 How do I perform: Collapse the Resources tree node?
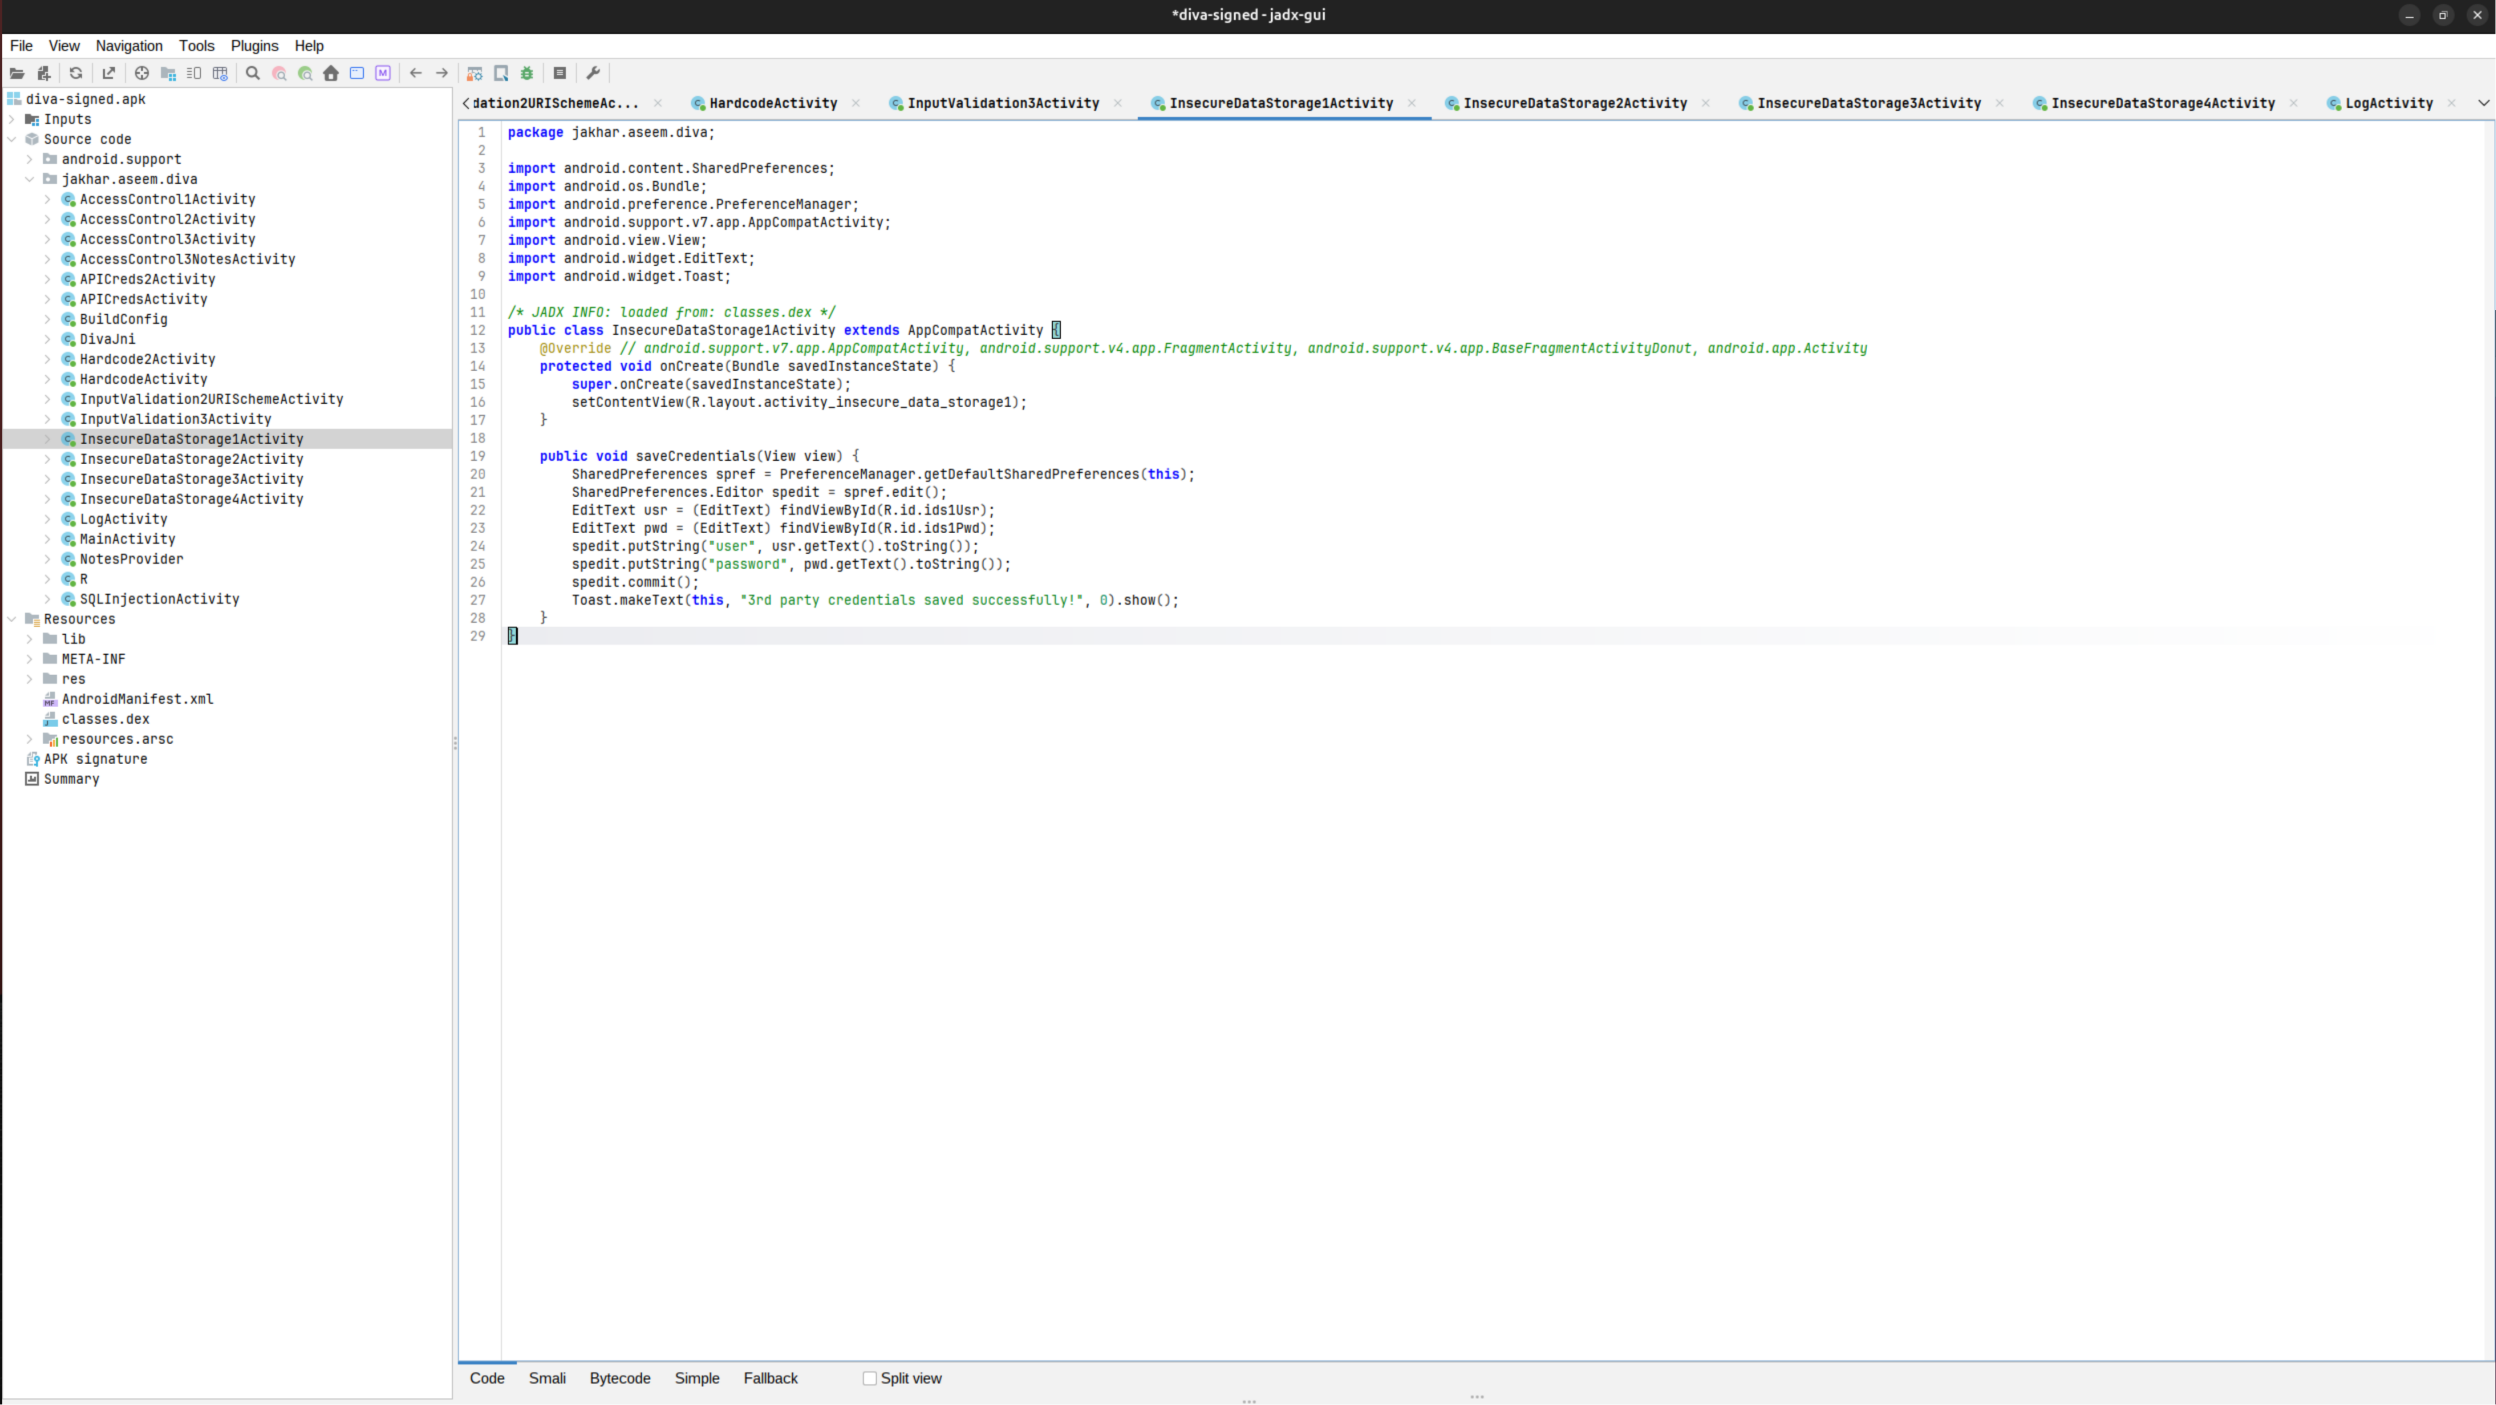pyautogui.click(x=12, y=619)
